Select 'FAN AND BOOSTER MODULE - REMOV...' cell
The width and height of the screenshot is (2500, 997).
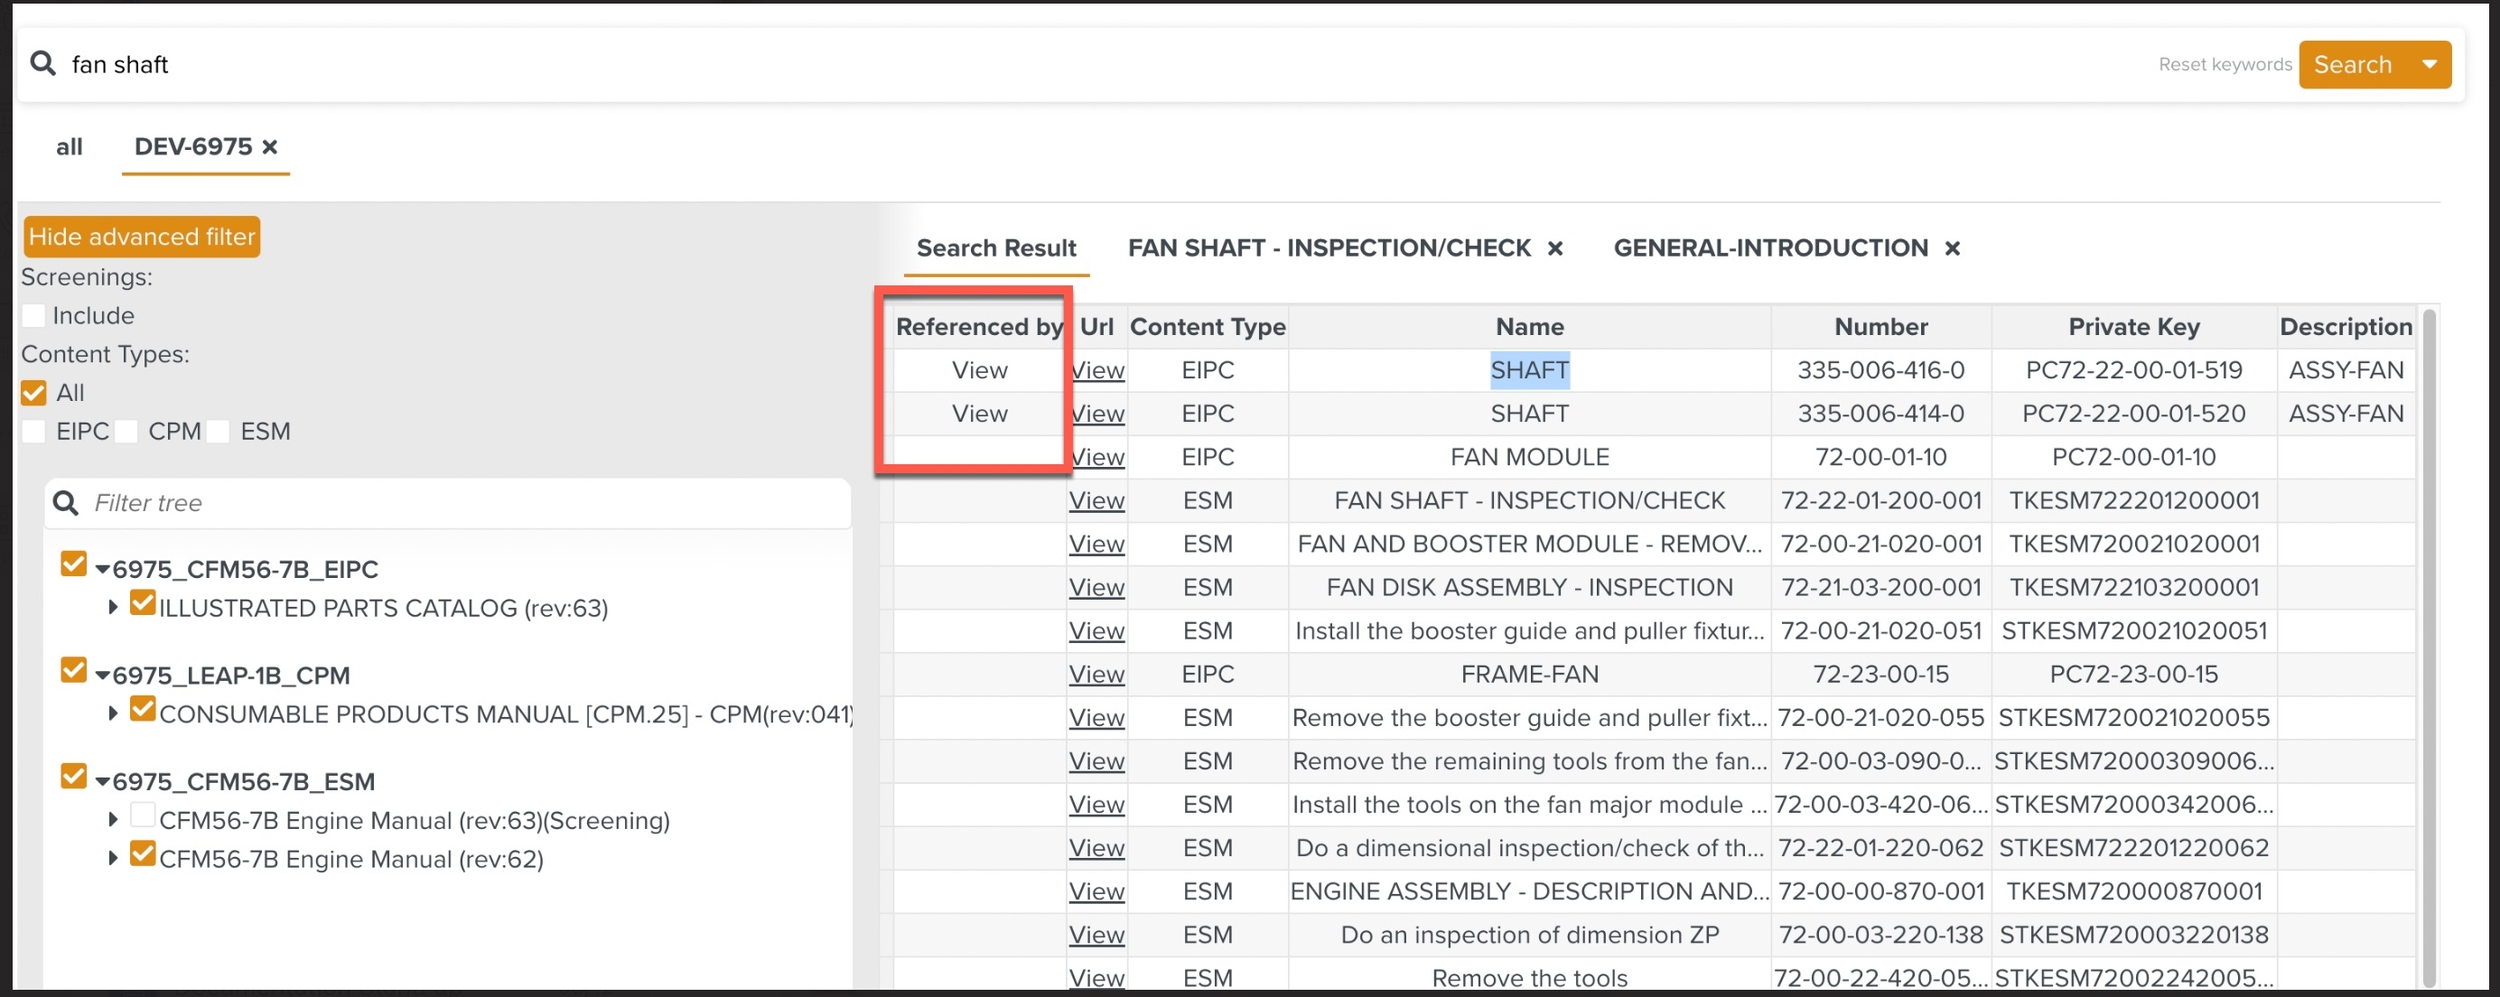click(1529, 544)
